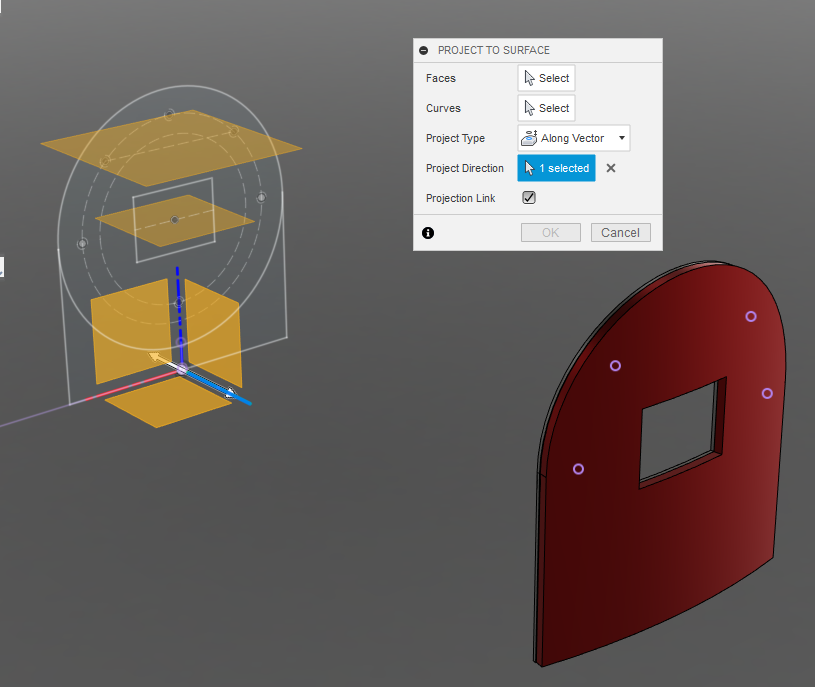Click the Cancel button
Viewport: 815px width, 687px height.
(x=620, y=232)
